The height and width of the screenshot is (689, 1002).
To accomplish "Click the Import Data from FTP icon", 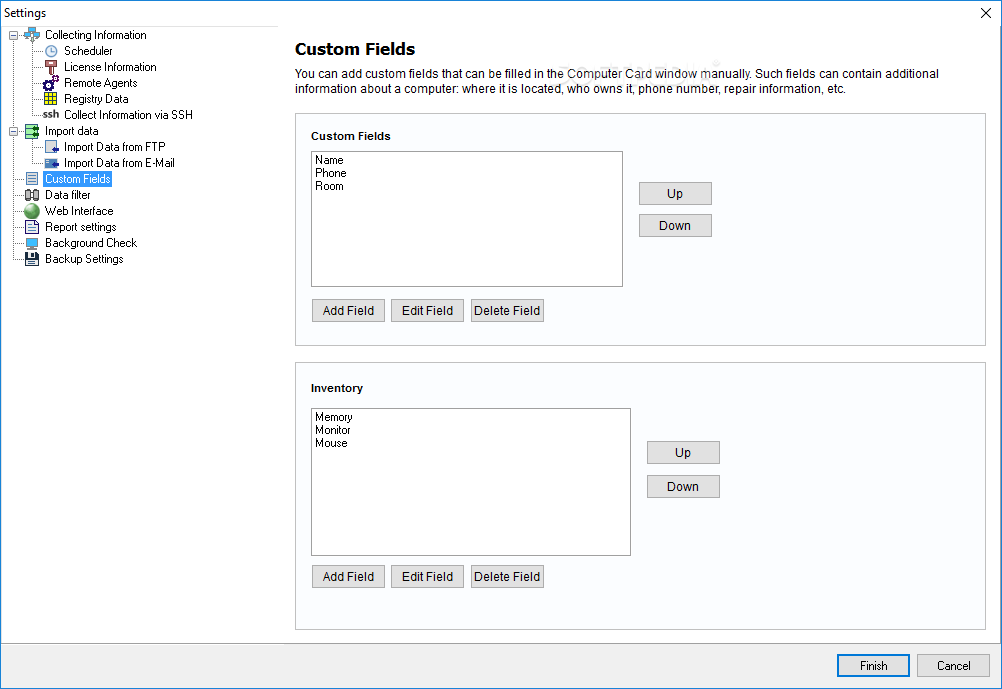I will [51, 147].
